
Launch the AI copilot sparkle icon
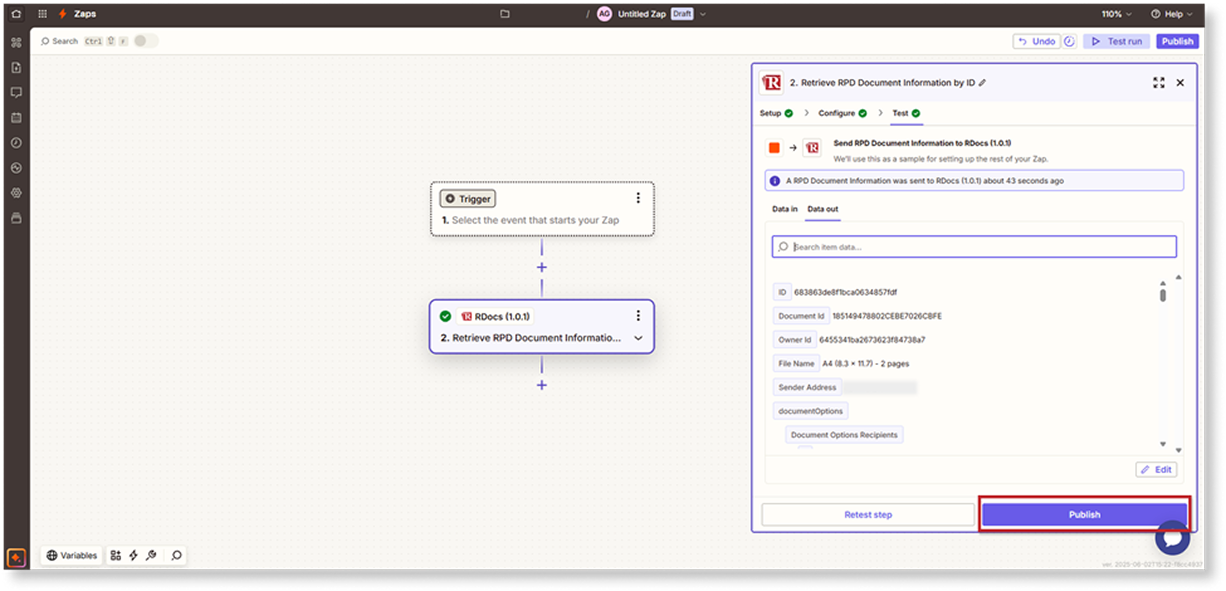pos(16,557)
